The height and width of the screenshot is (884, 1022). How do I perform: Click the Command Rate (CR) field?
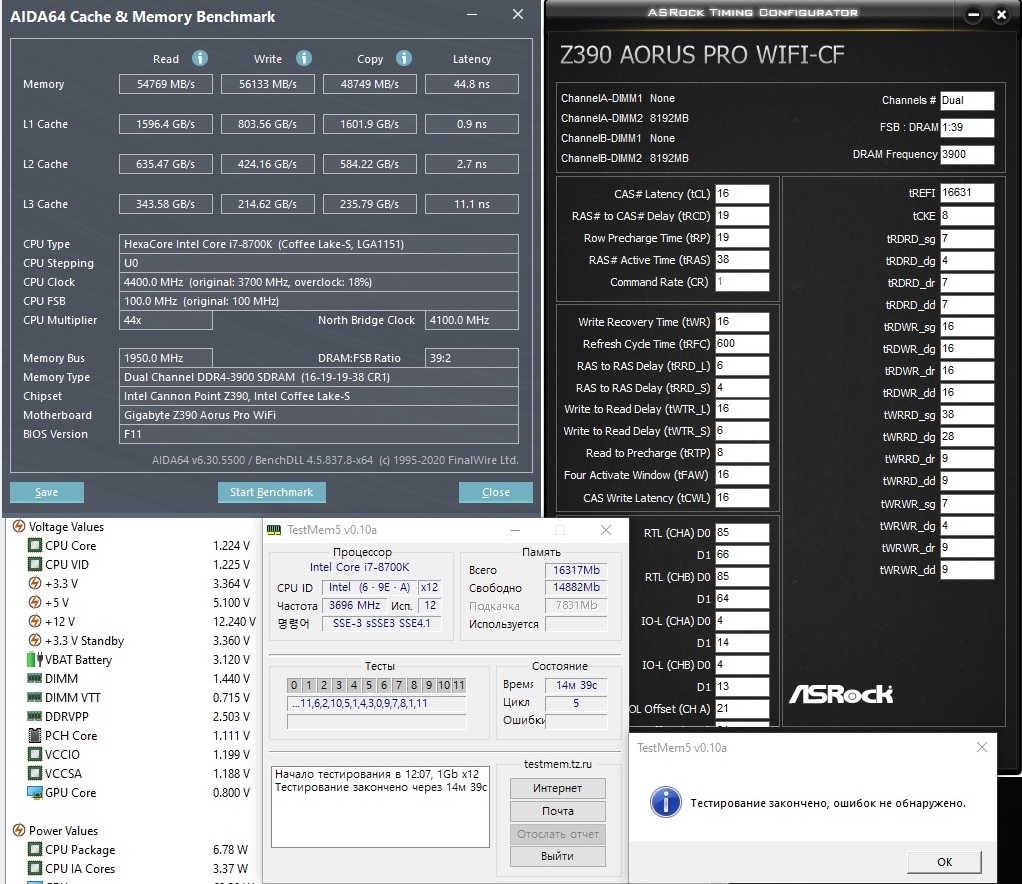click(x=742, y=282)
